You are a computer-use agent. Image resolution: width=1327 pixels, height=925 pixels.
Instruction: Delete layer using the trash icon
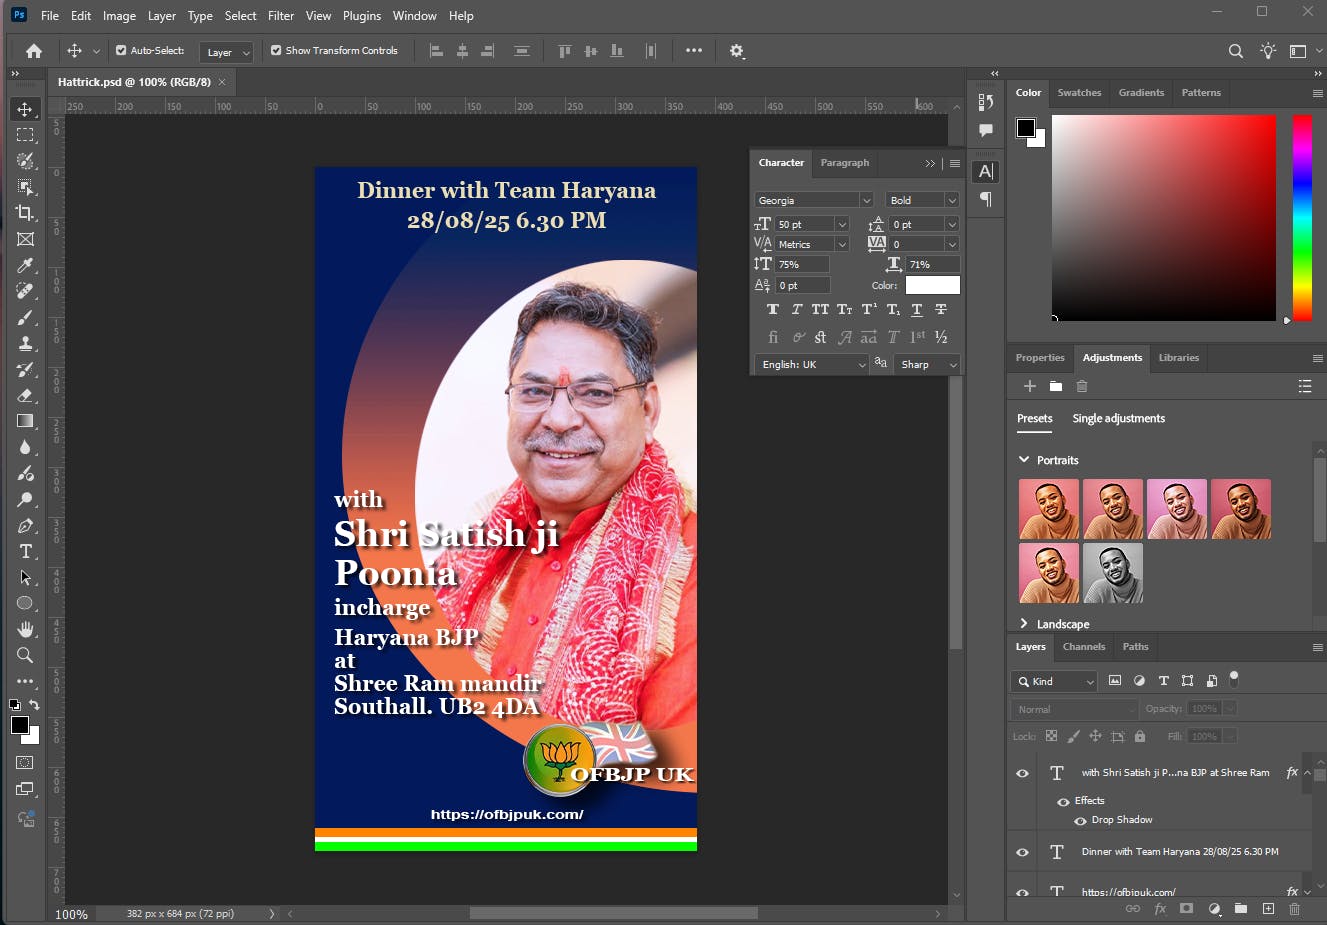[x=1294, y=909]
